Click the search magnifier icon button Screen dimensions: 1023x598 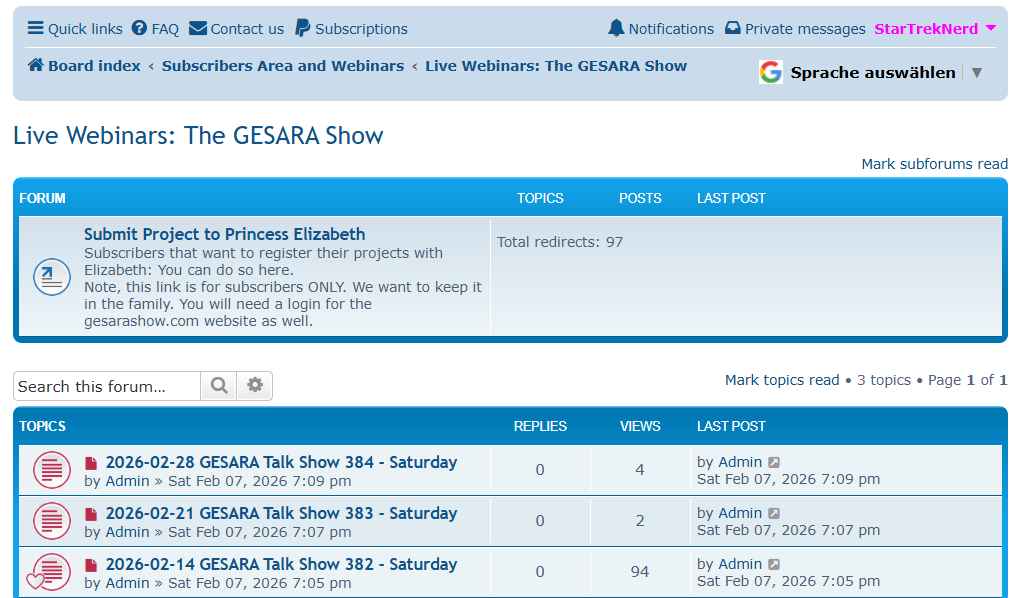tap(219, 386)
